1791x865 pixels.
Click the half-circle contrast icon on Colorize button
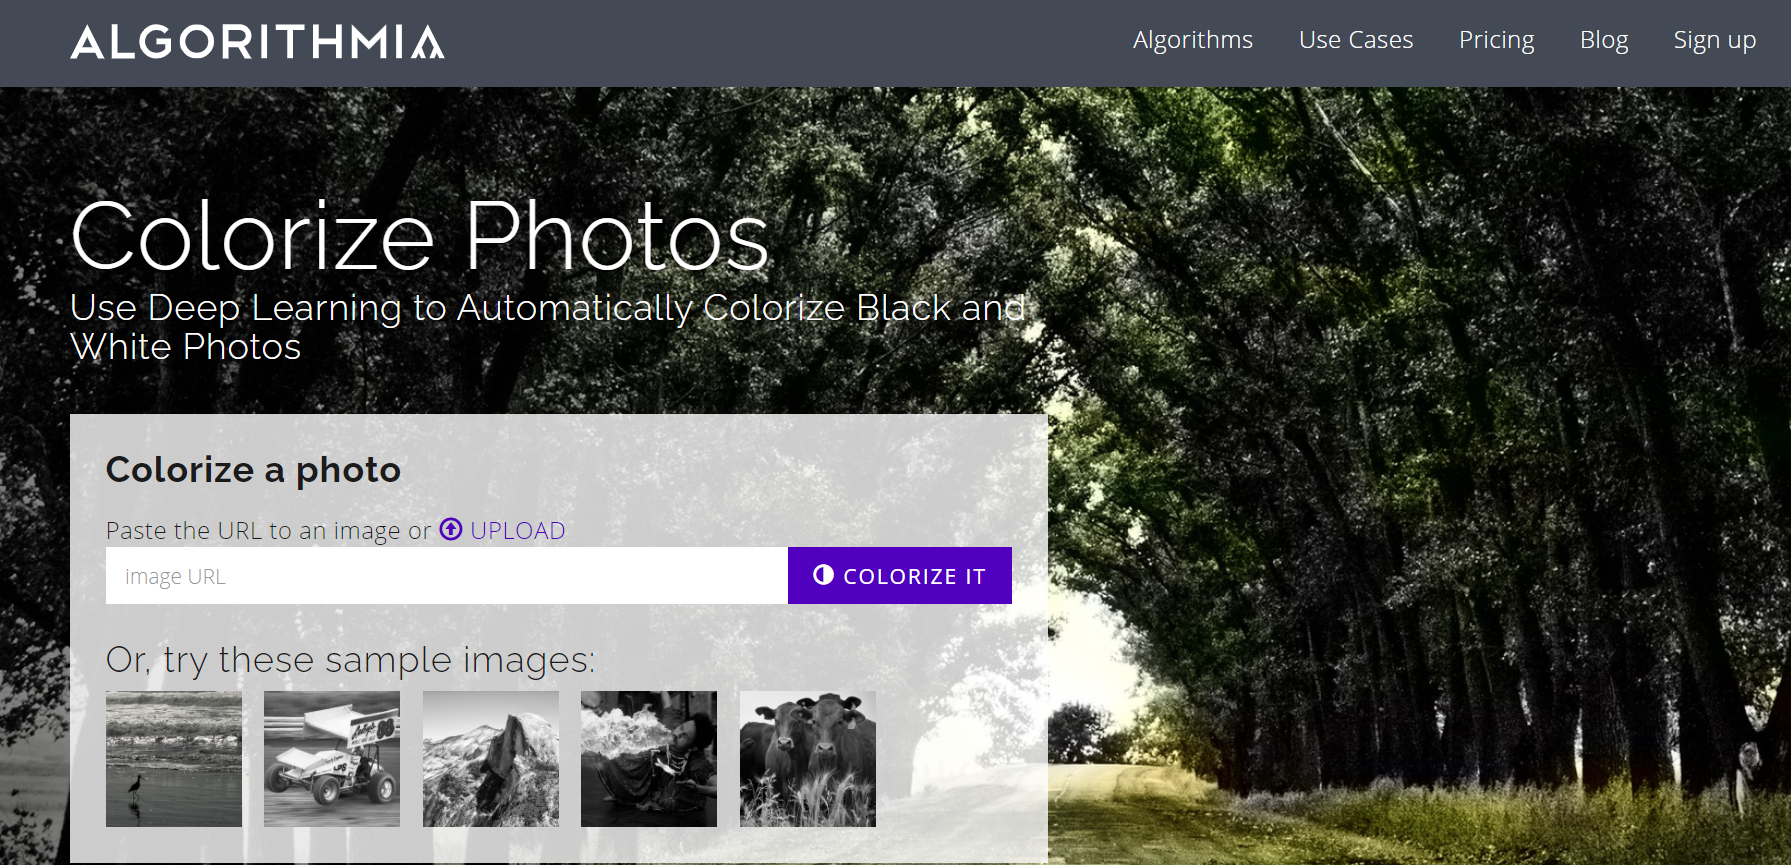[x=823, y=575]
